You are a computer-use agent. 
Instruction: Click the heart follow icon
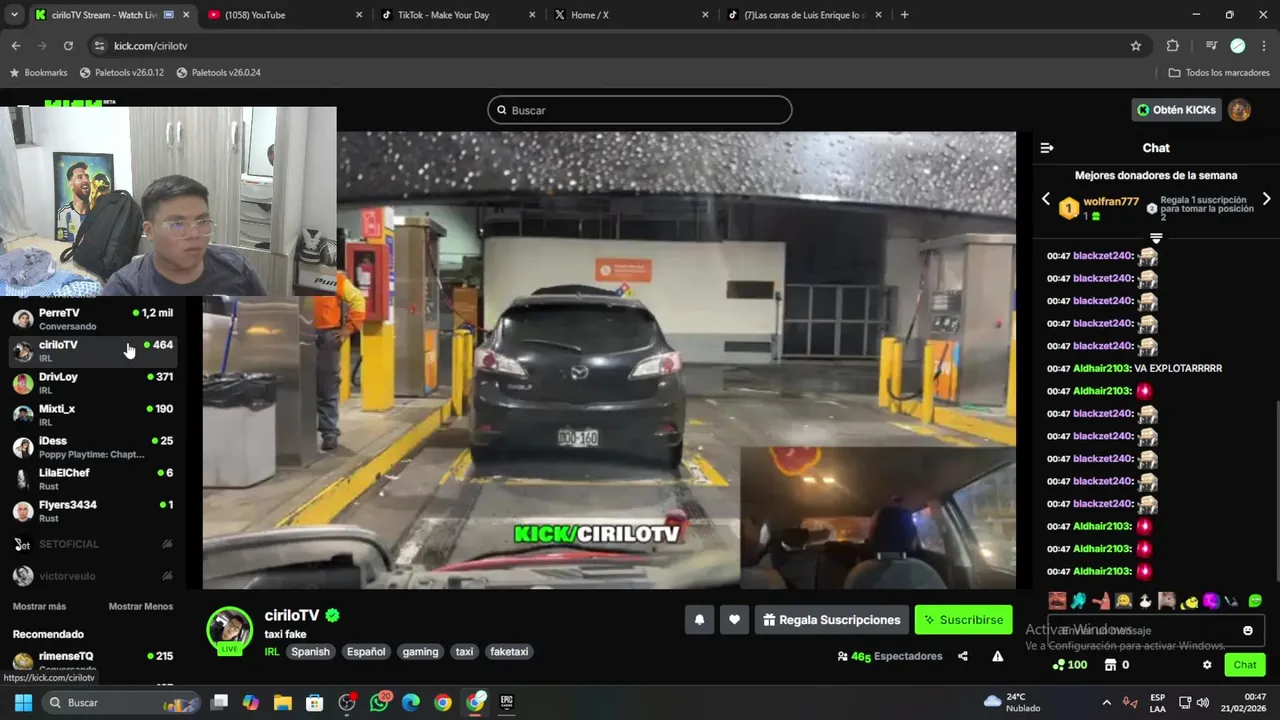point(734,620)
